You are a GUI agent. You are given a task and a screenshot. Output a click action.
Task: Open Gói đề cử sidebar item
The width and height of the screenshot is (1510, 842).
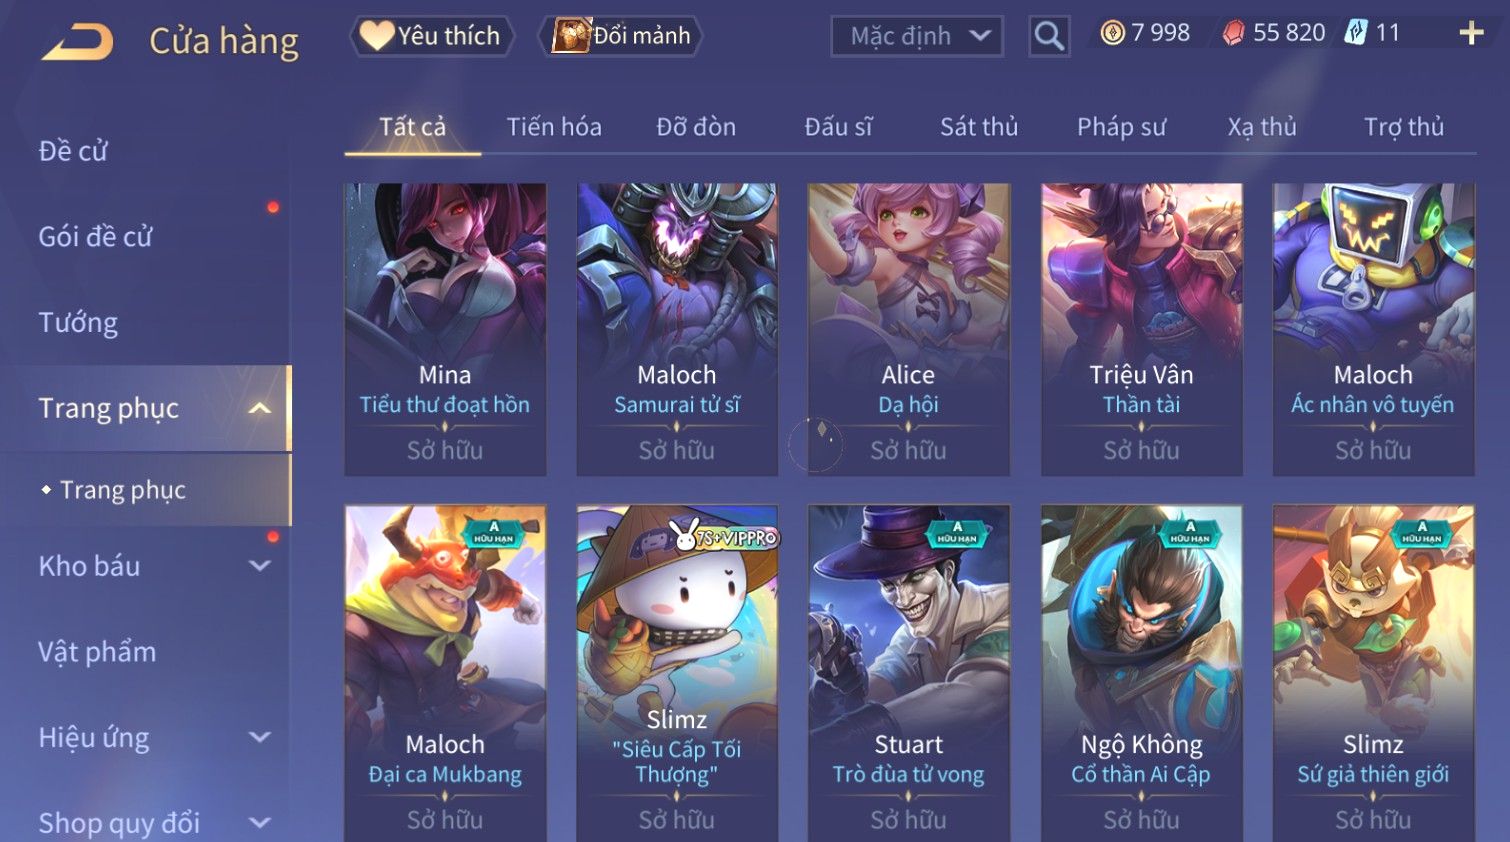coord(95,237)
